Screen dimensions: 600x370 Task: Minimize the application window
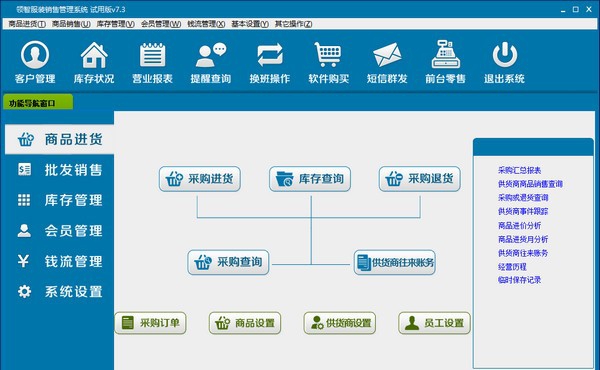click(563, 10)
